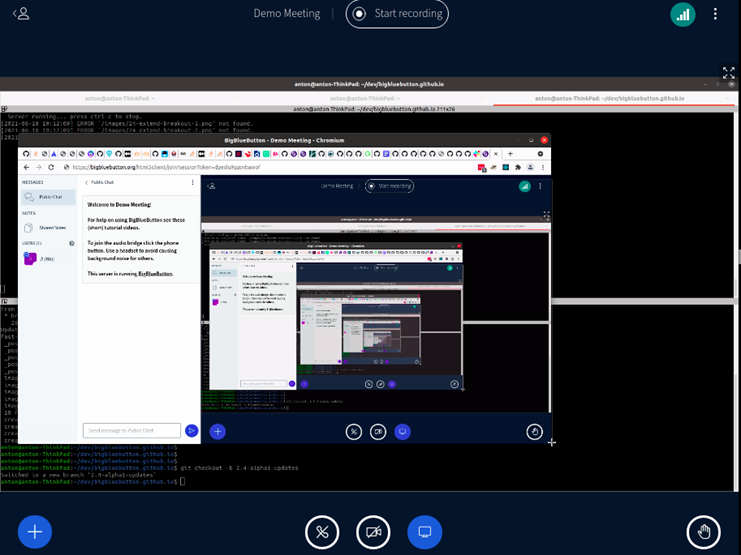Open the three-dot options menu
Screen dimensions: 741x555
(715, 14)
